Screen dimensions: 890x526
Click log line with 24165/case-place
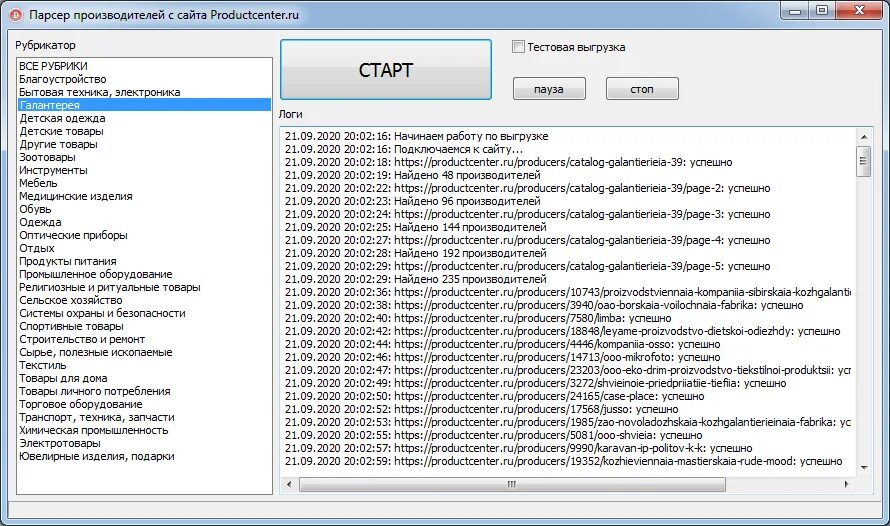(494, 397)
